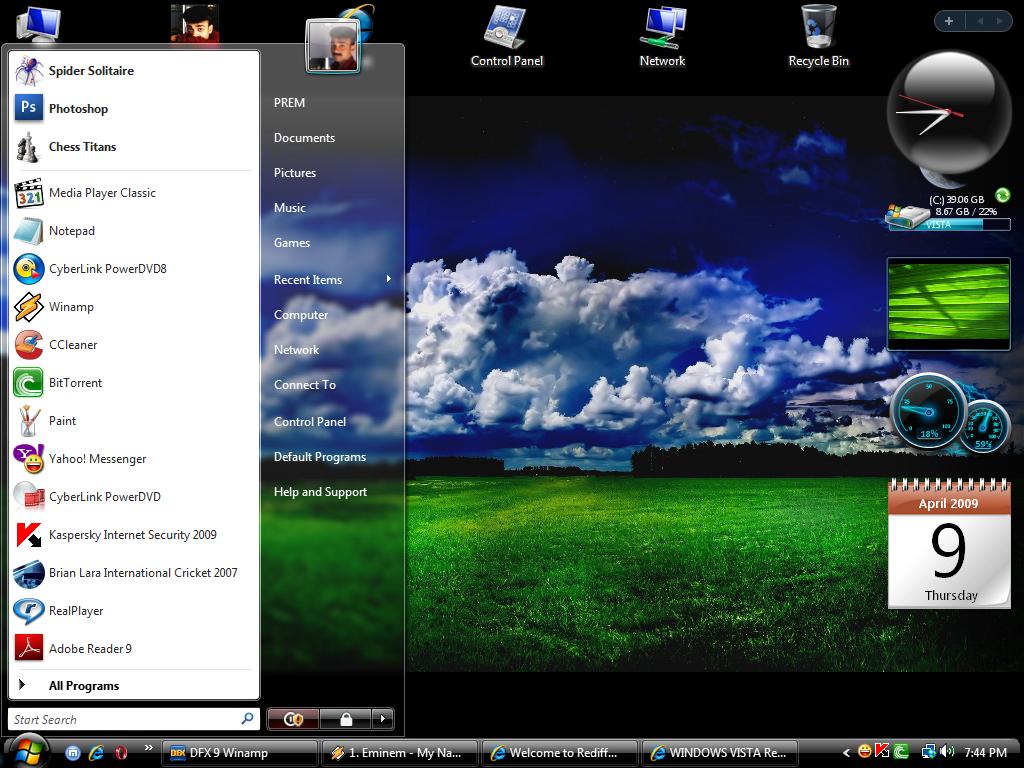Launch Brian Lara International Cricket 2007

point(134,573)
